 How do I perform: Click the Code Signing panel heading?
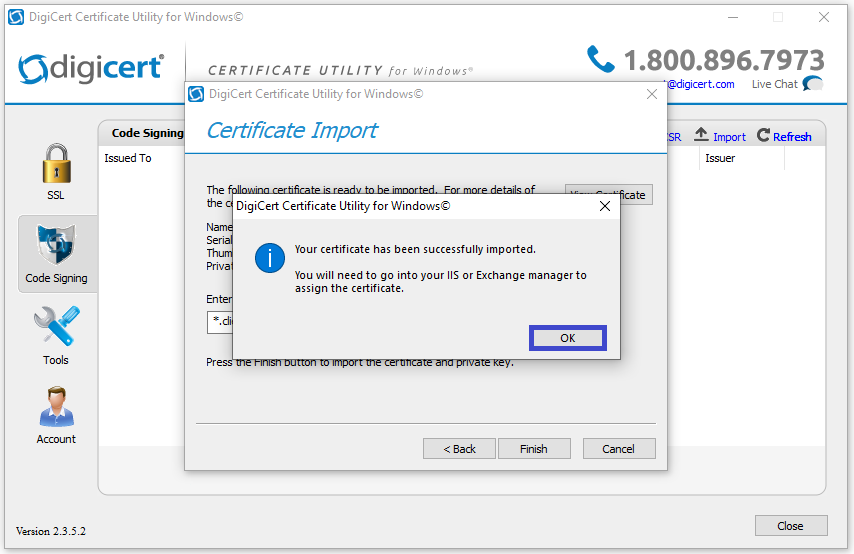click(148, 133)
